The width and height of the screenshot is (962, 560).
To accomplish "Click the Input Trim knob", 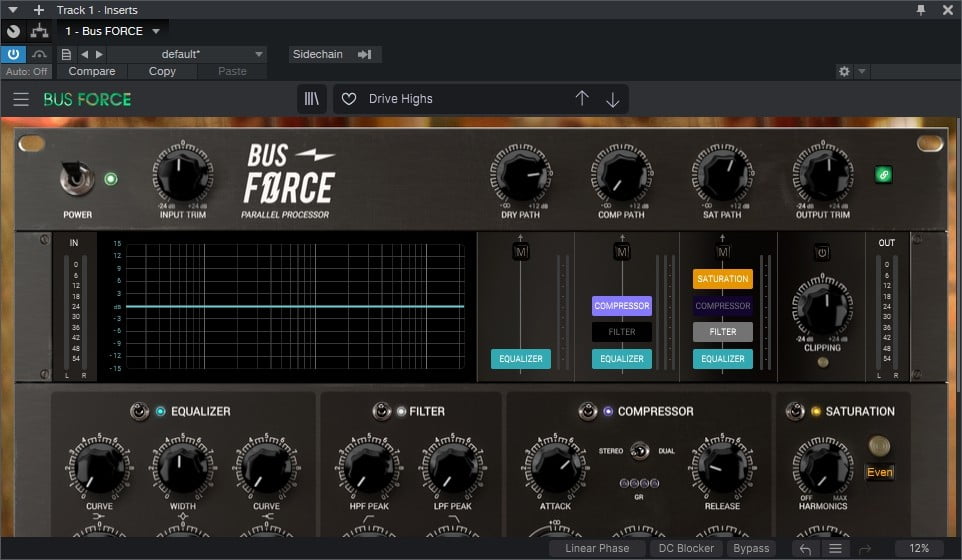I will tap(182, 174).
